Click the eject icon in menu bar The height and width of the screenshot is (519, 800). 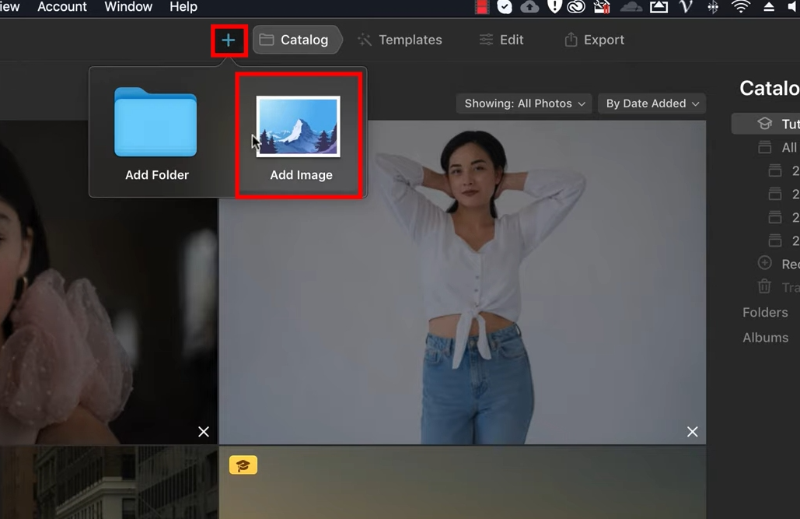point(768,7)
